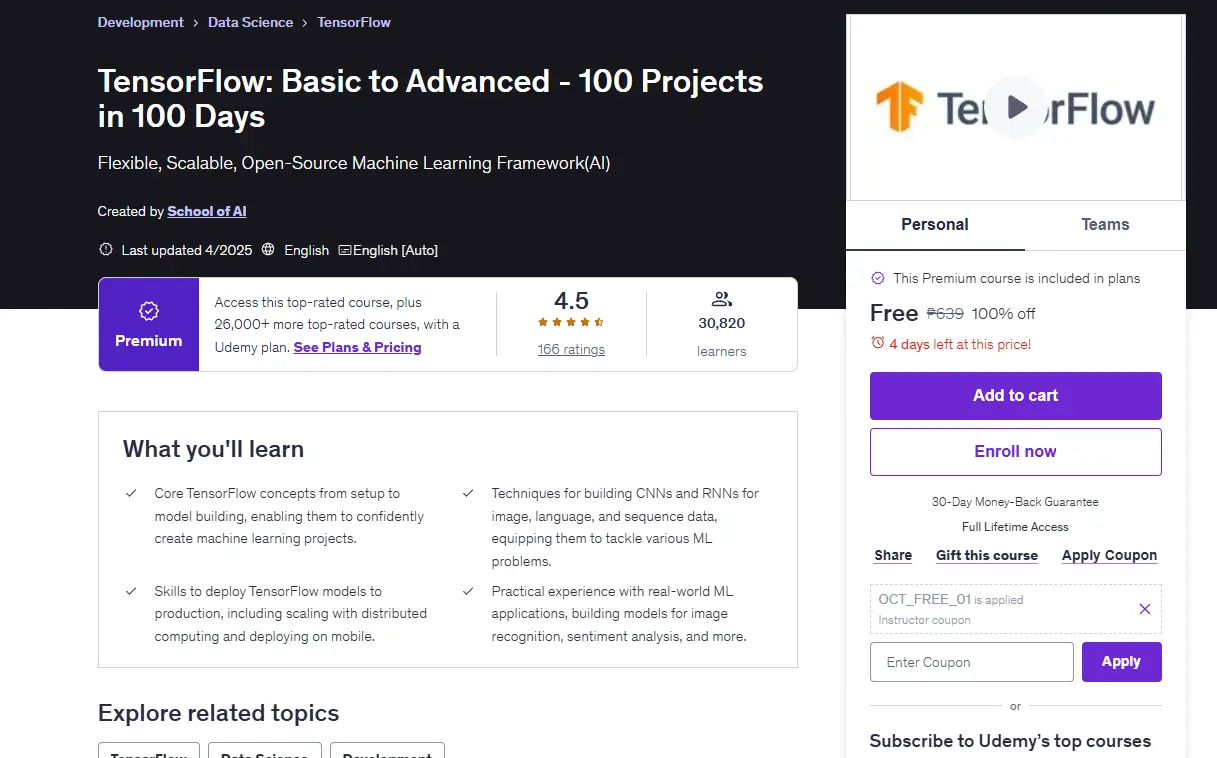Viewport: 1217px width, 758px height.
Task: Click the alarm clock icon beside days left
Action: (878, 343)
